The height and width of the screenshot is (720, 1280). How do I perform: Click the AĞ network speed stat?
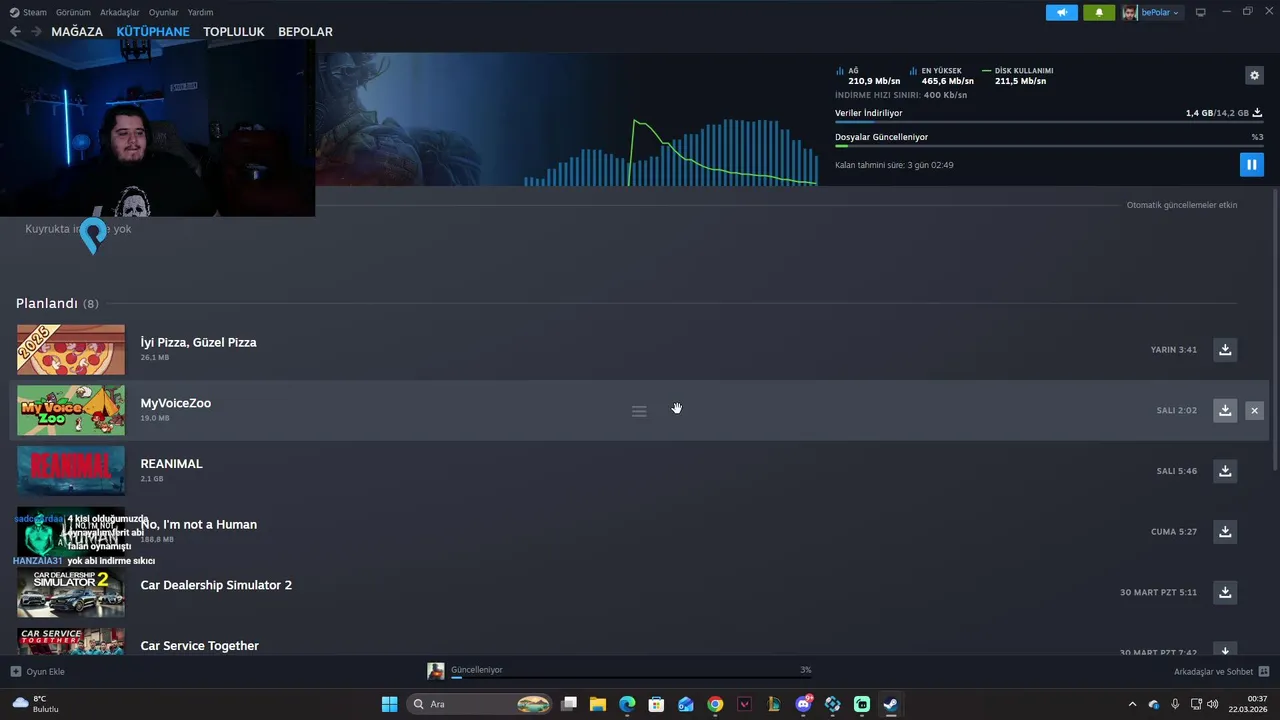click(x=867, y=76)
